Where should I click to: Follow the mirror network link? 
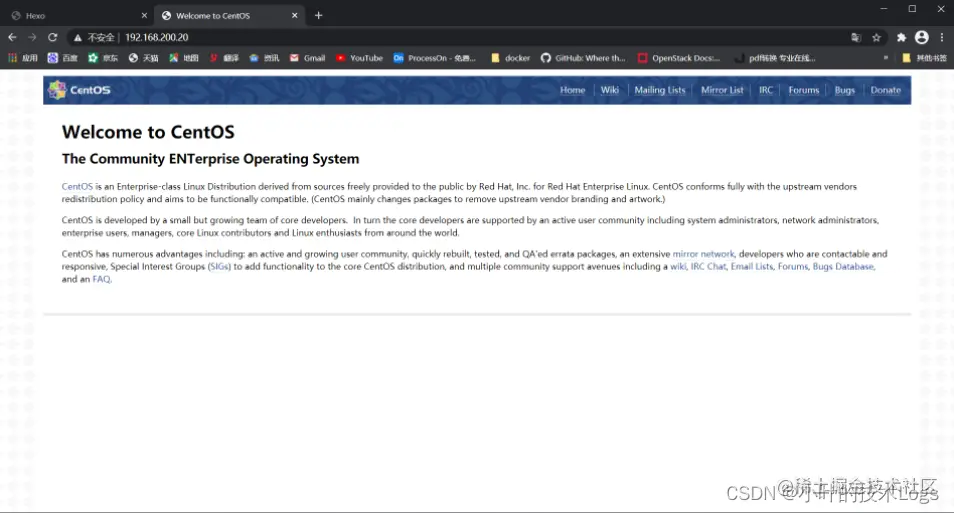703,254
